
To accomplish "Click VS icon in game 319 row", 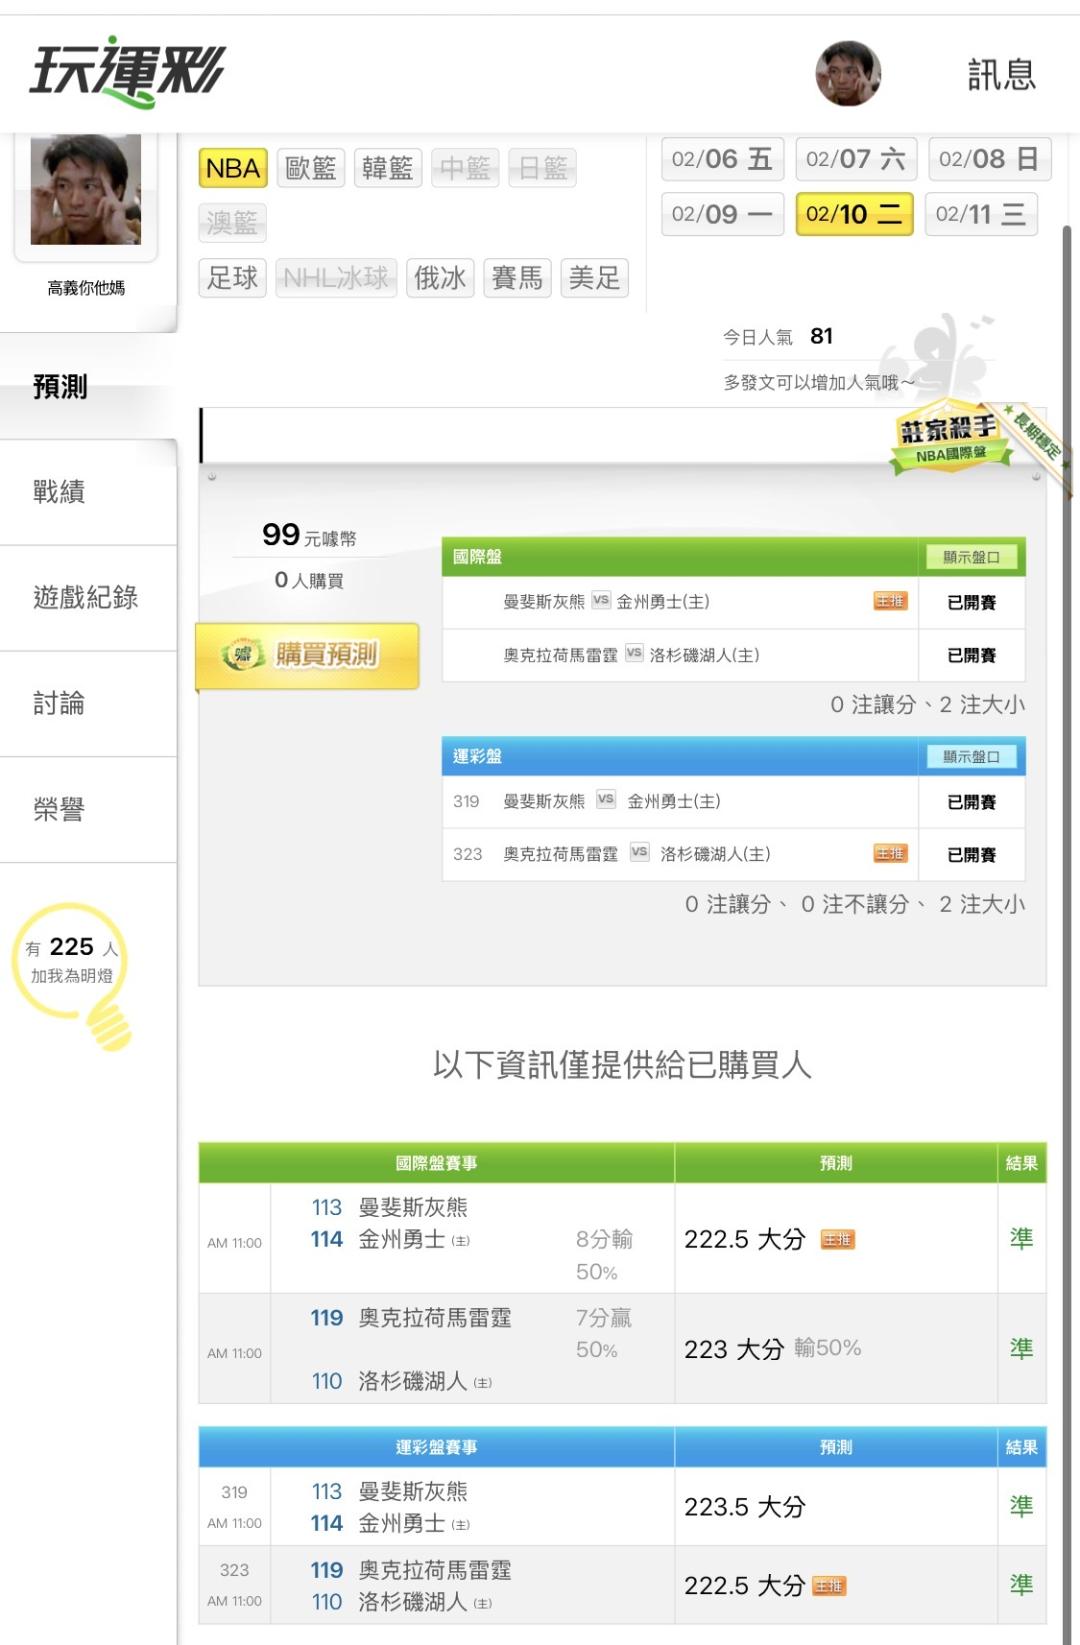I will pyautogui.click(x=605, y=799).
